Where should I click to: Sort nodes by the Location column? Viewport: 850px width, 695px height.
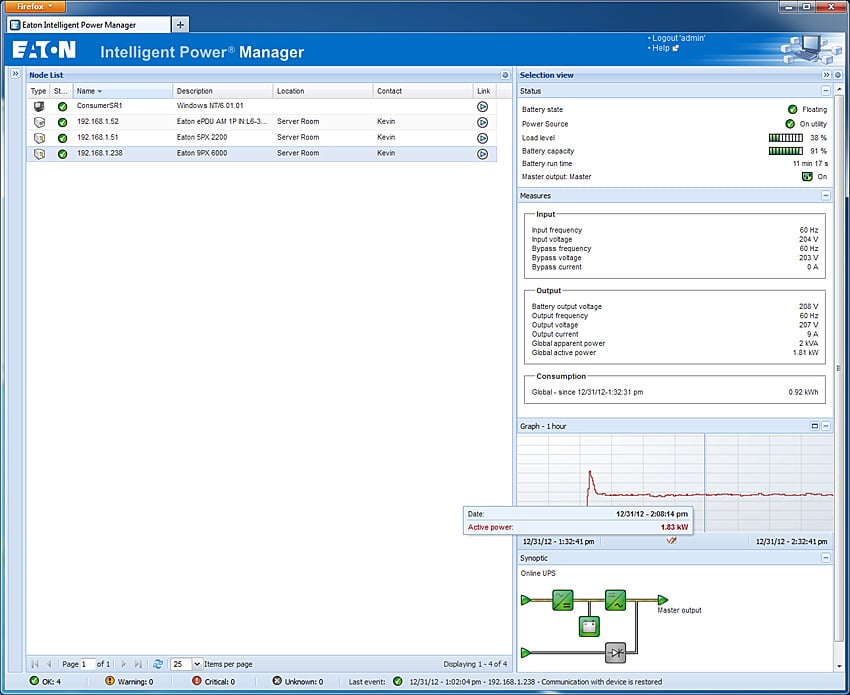(323, 91)
